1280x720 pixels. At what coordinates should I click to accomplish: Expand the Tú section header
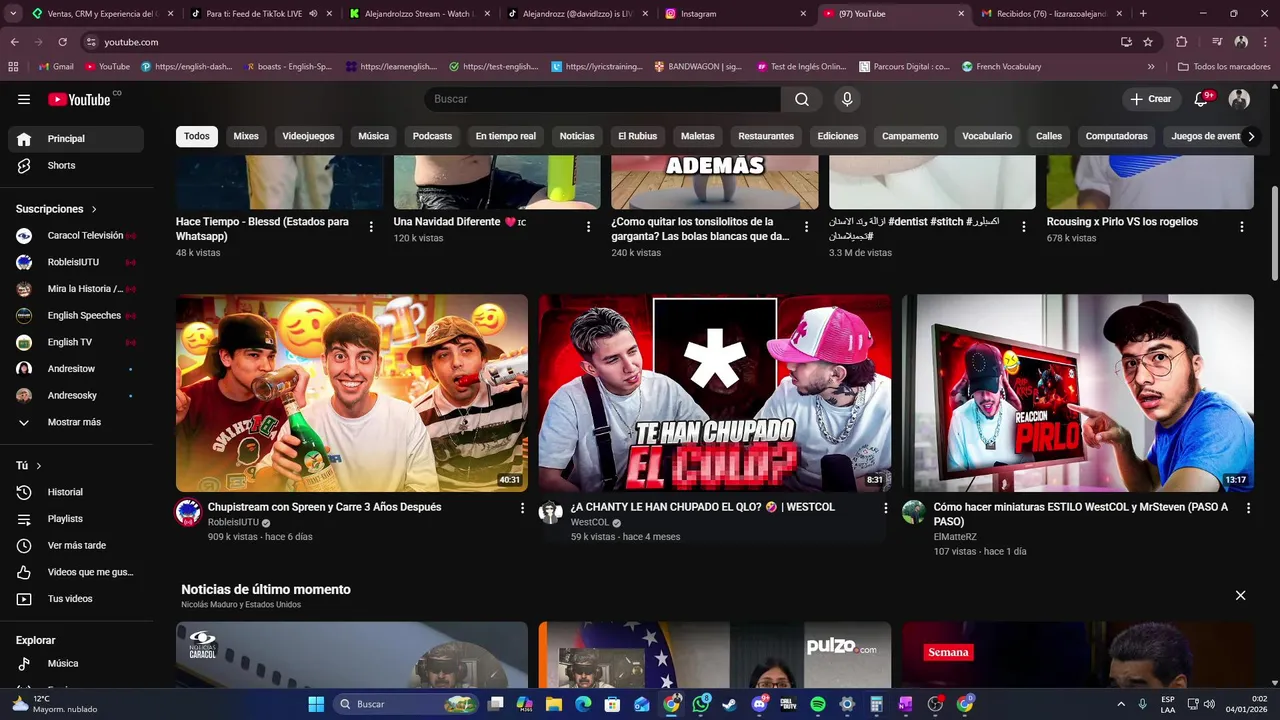tap(29, 466)
